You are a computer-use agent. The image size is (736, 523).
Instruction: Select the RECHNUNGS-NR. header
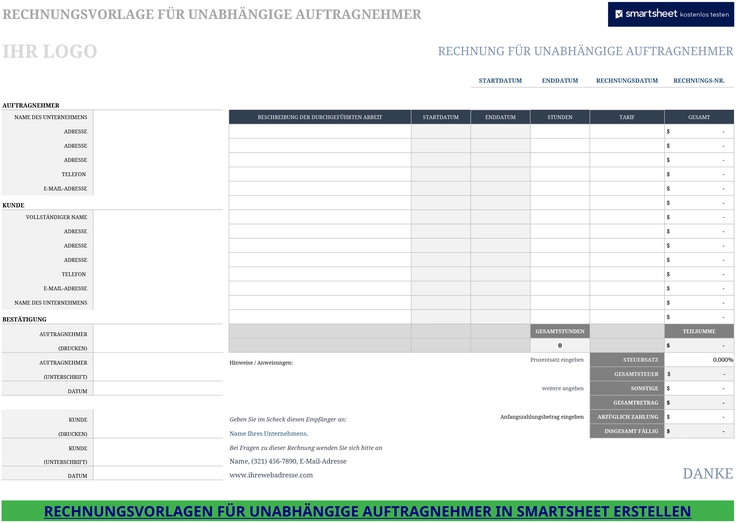pyautogui.click(x=698, y=81)
